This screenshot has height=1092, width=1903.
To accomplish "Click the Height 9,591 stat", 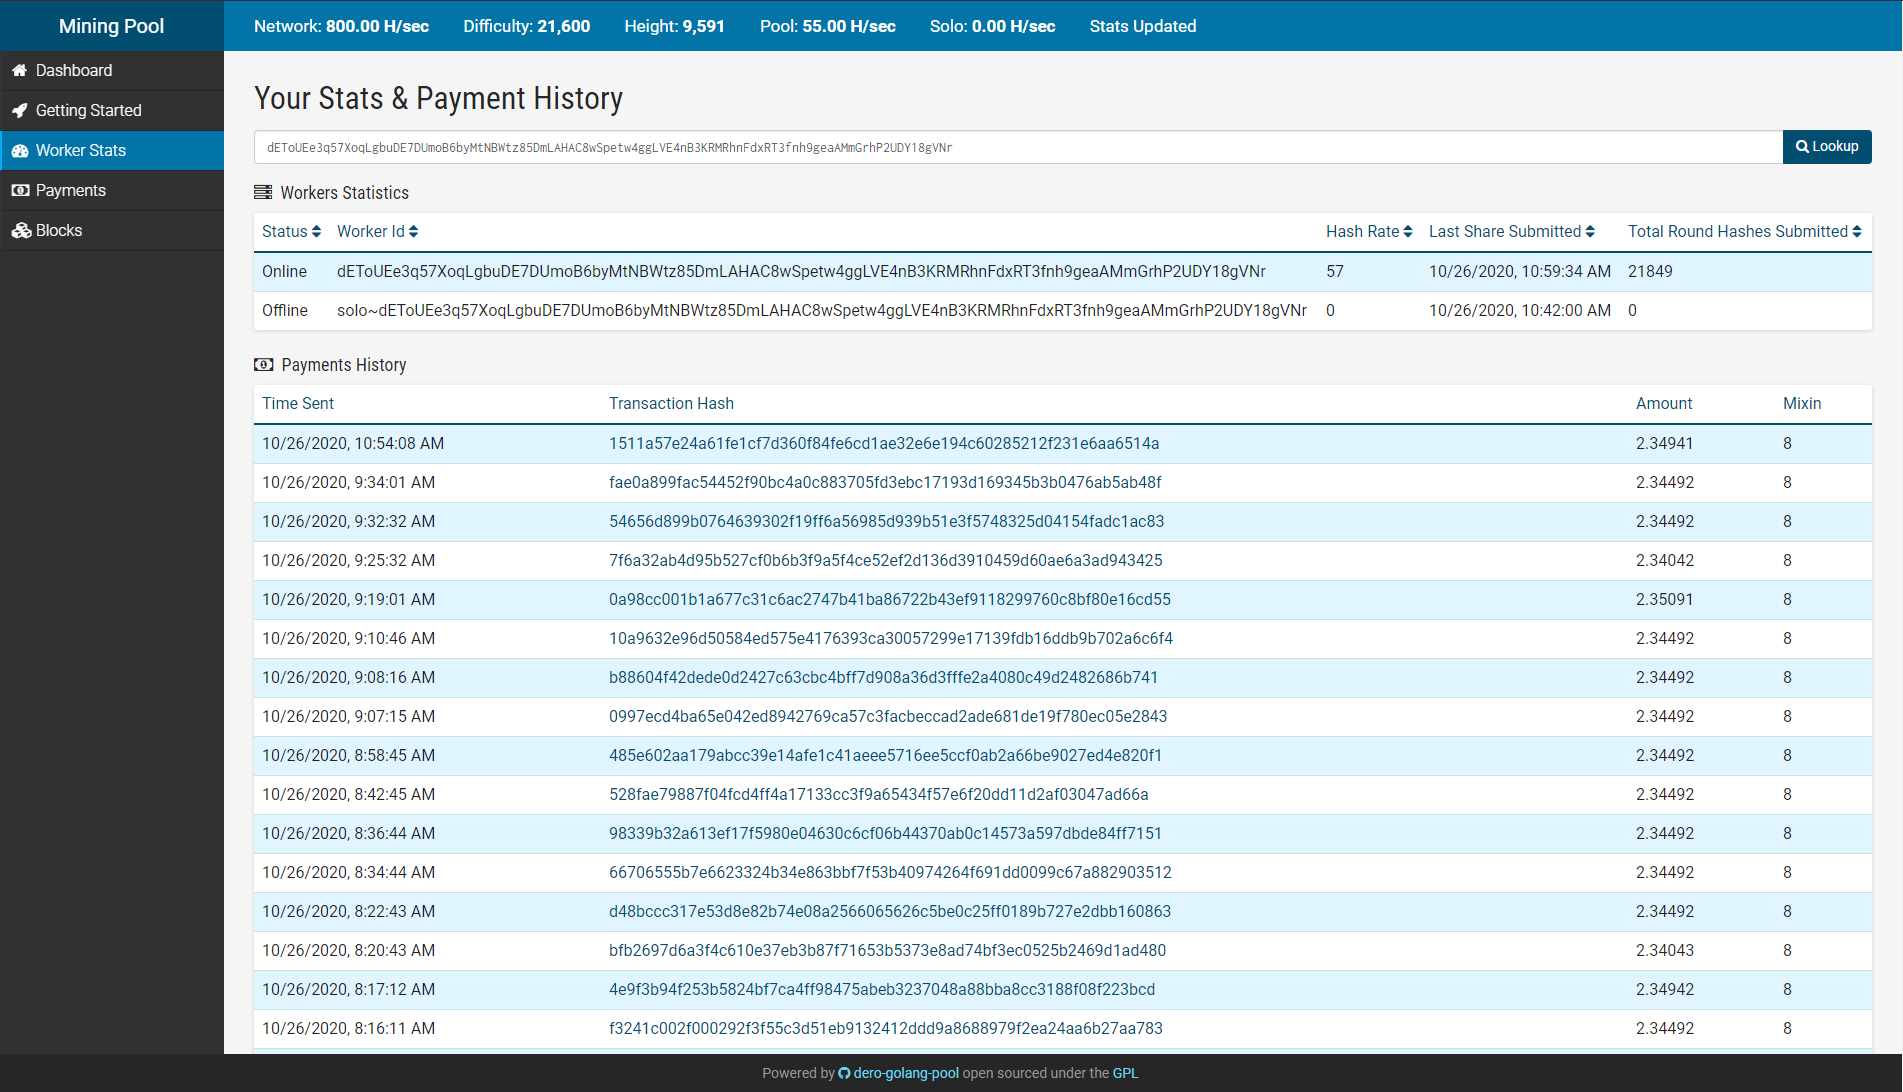I will pyautogui.click(x=674, y=26).
